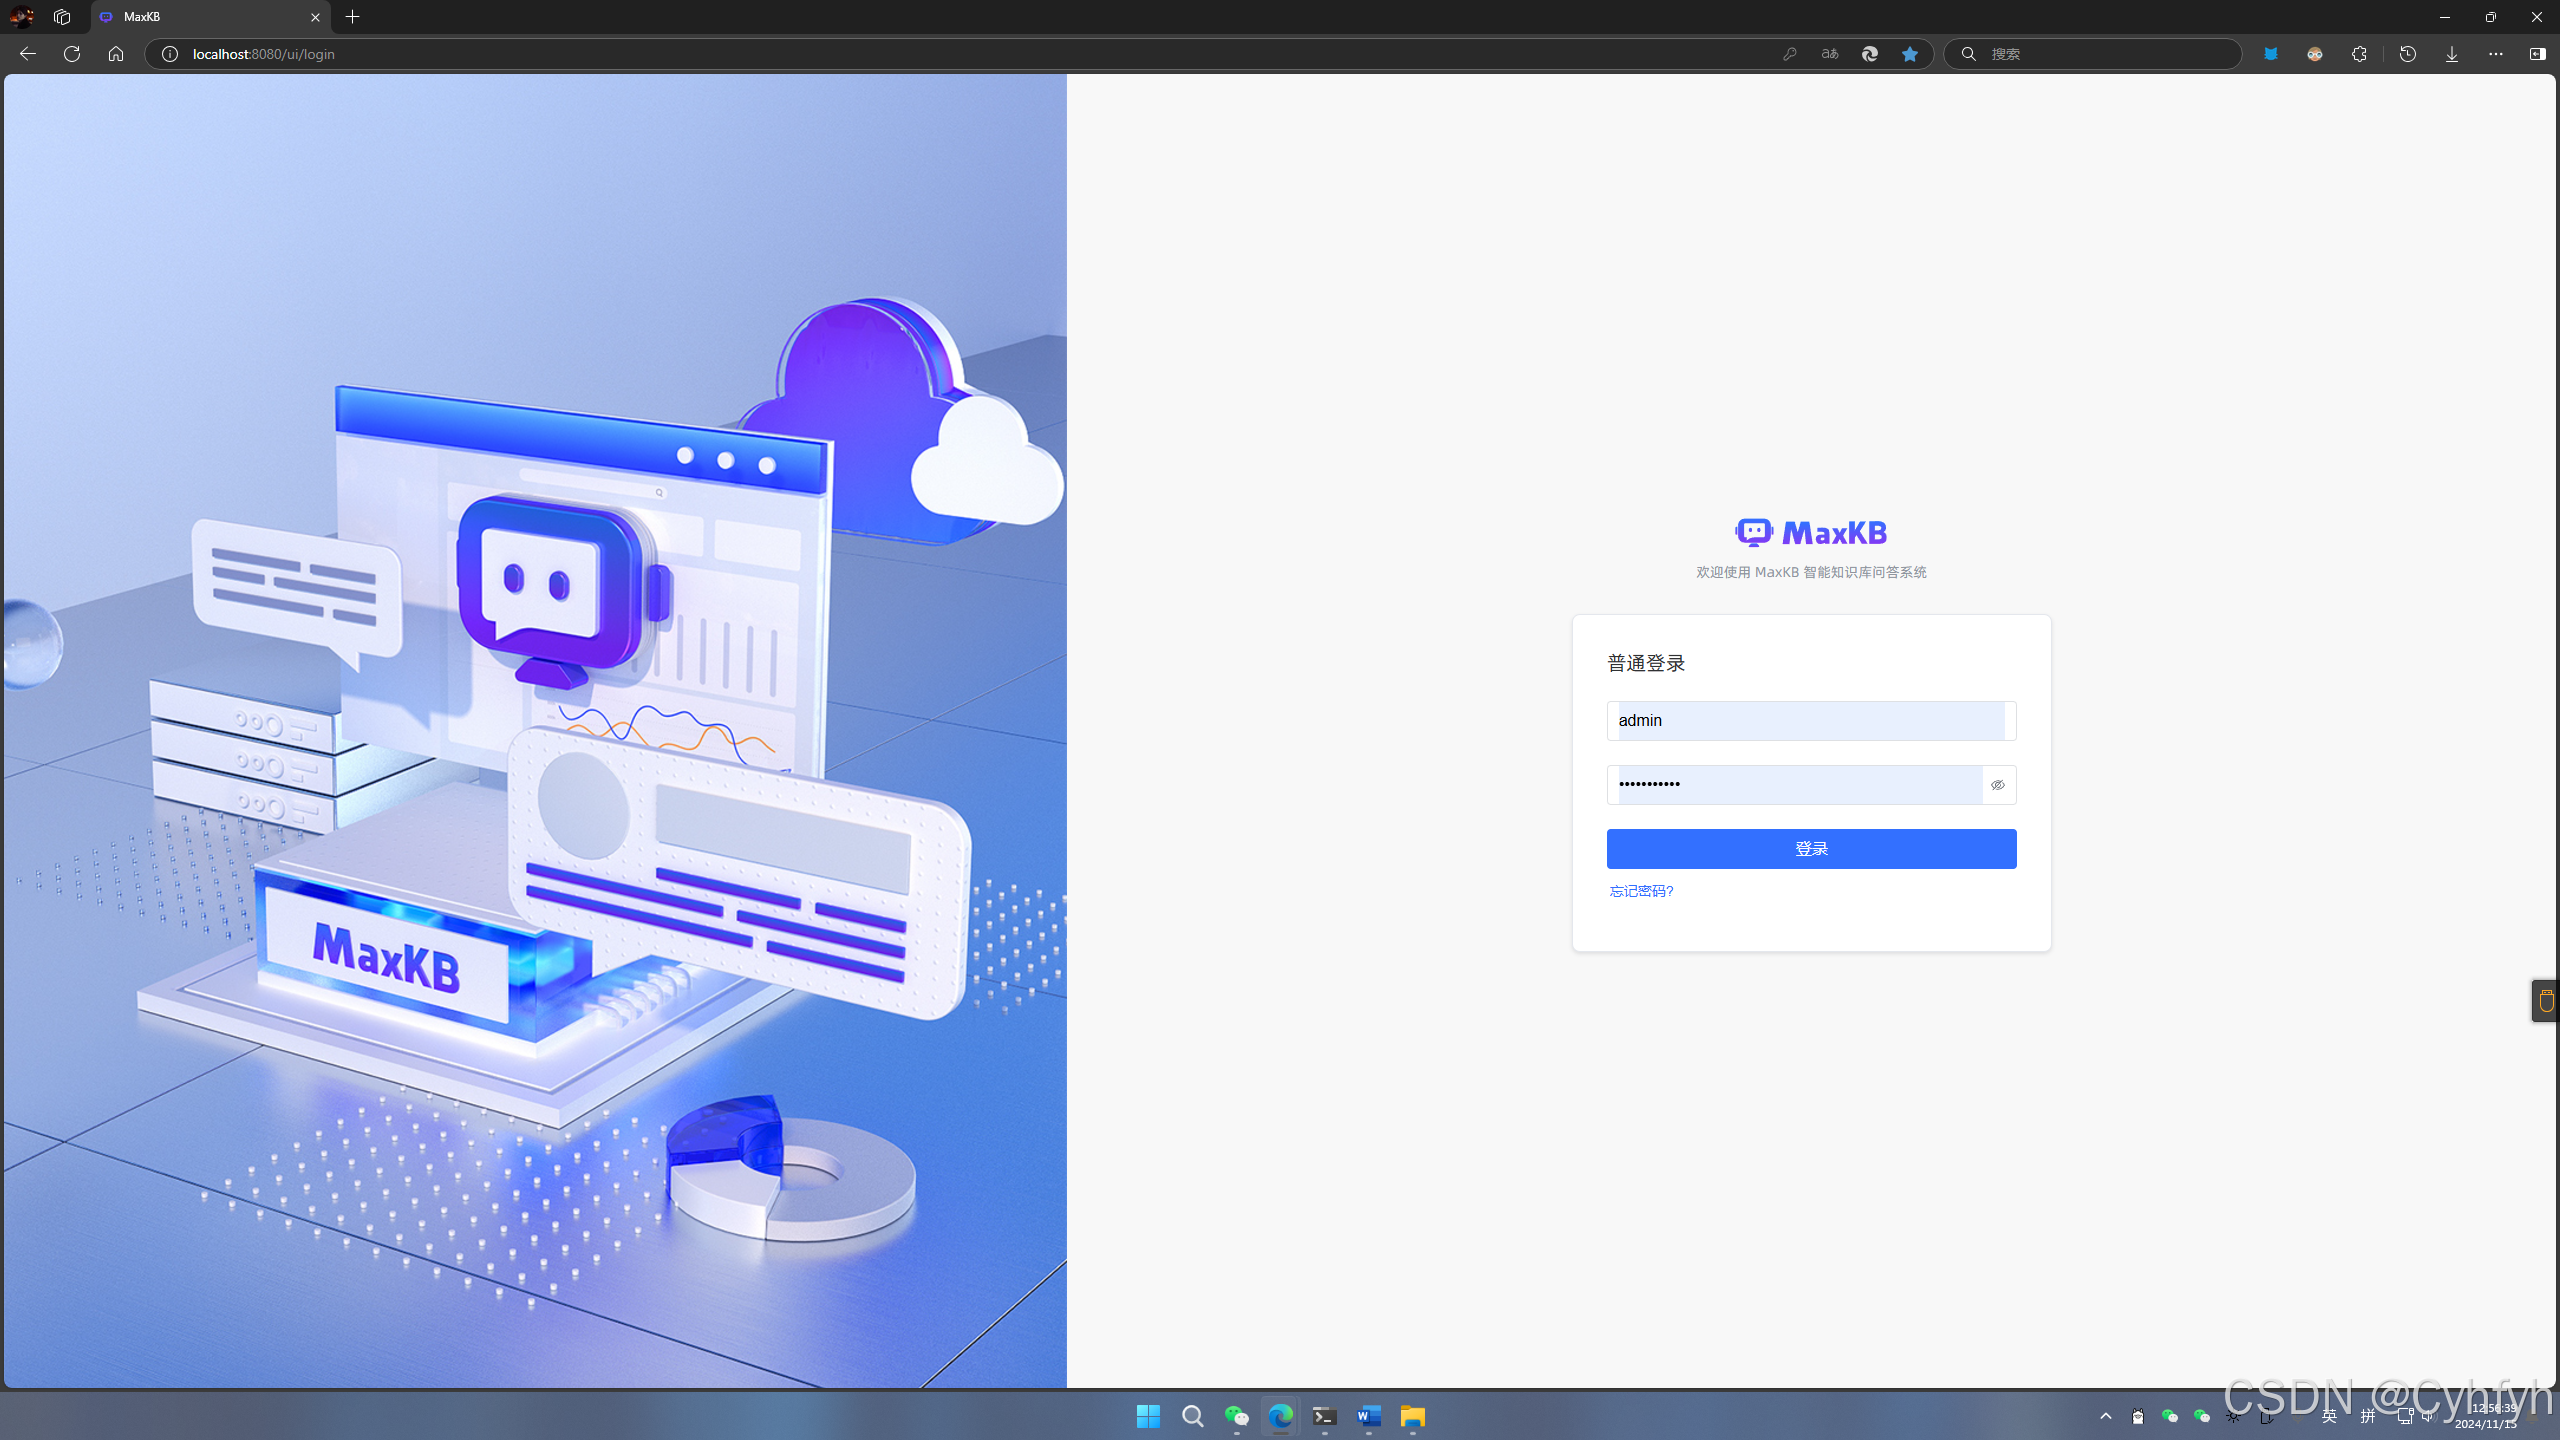Open the Tampermonkey-style extension icon
The image size is (2560, 1440).
[2315, 54]
